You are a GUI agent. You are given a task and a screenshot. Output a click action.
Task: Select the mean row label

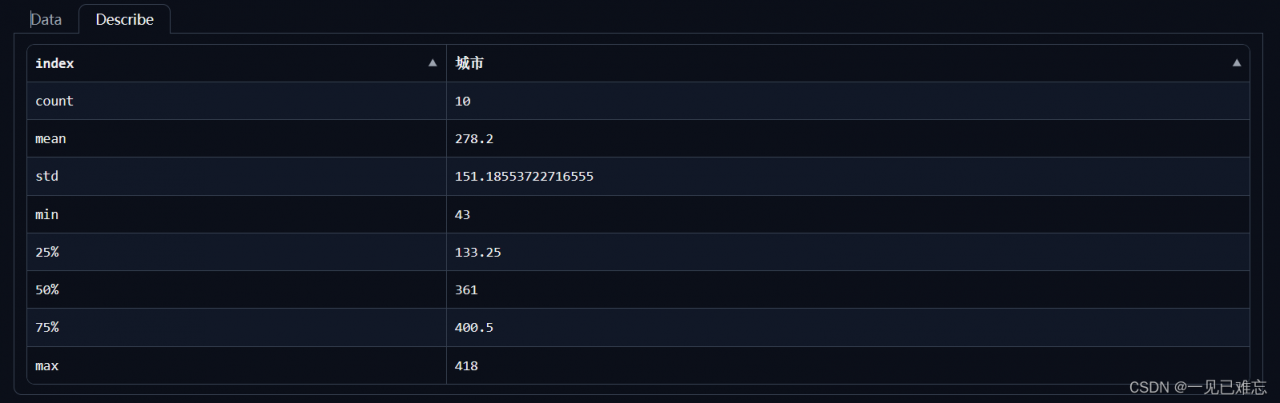click(x=50, y=139)
